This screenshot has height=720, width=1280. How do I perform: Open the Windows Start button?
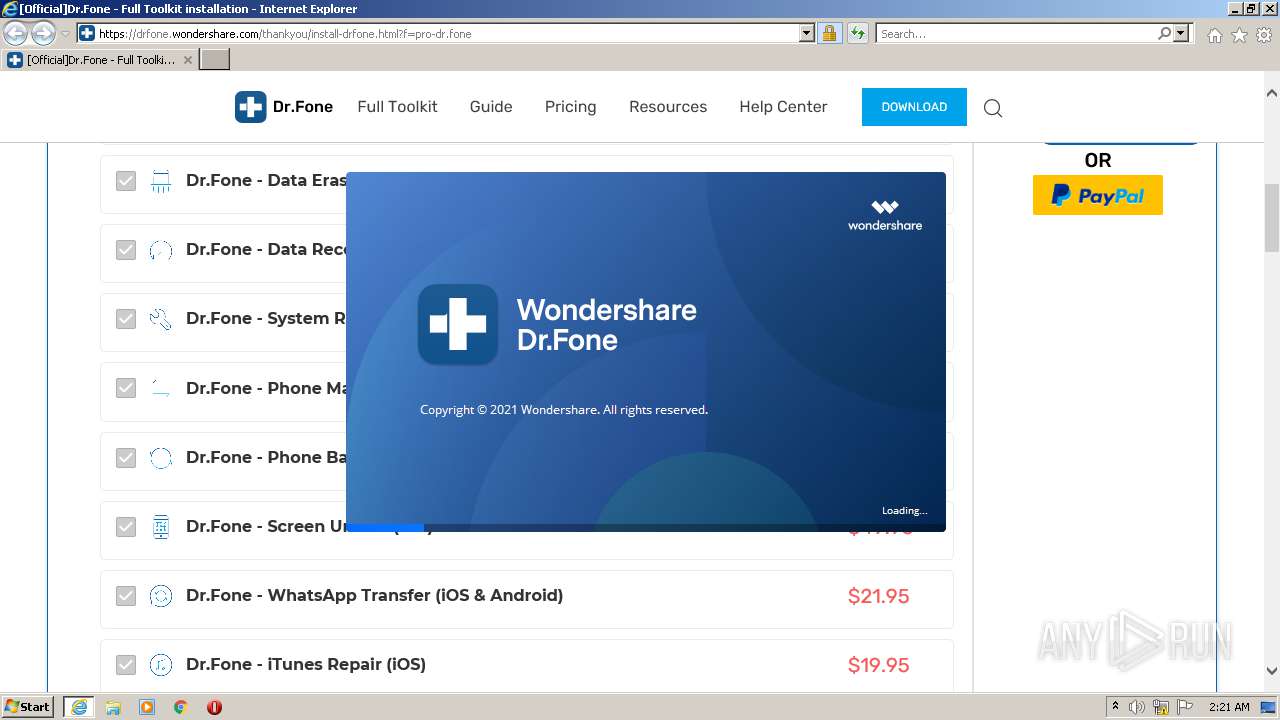point(29,707)
